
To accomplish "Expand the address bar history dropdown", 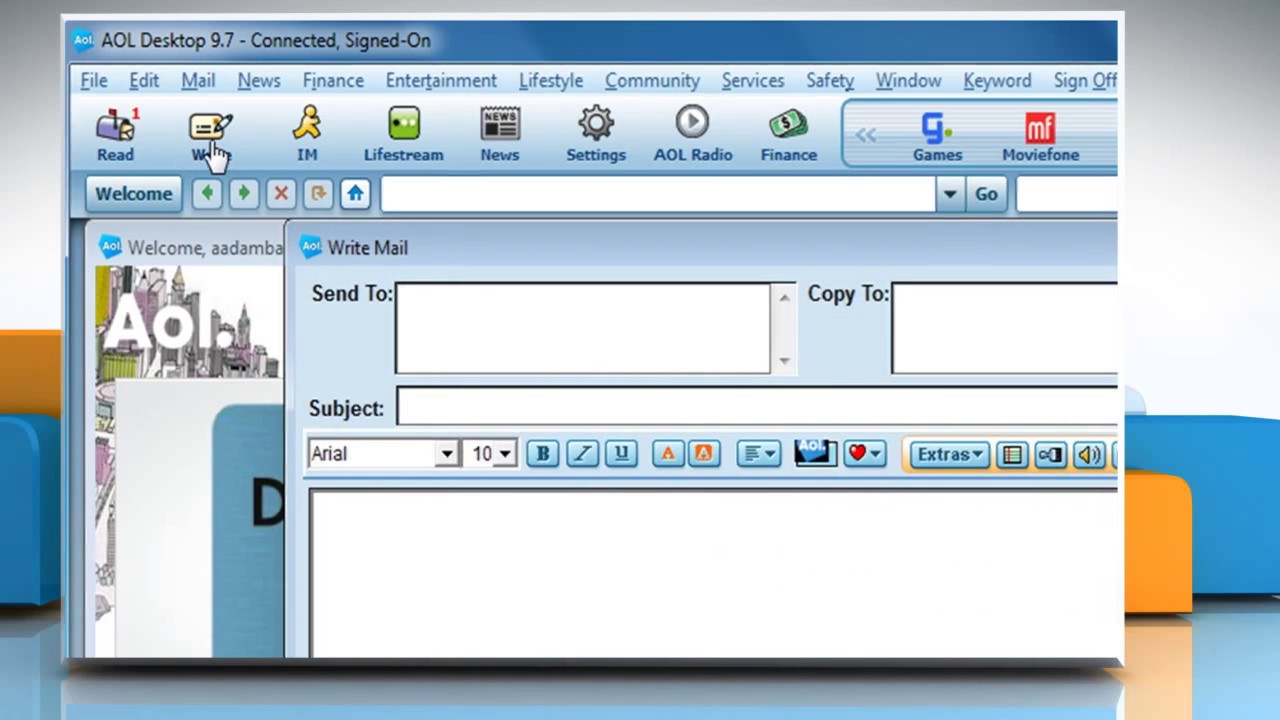I will tap(949, 194).
